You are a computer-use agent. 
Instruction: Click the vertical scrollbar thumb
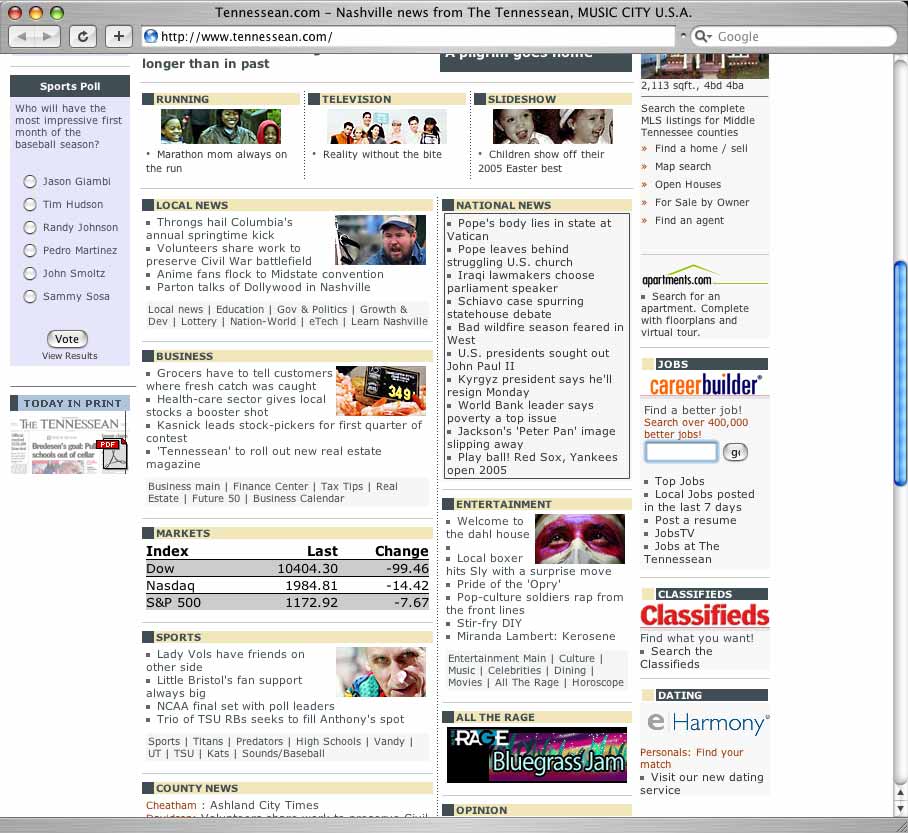point(900,374)
